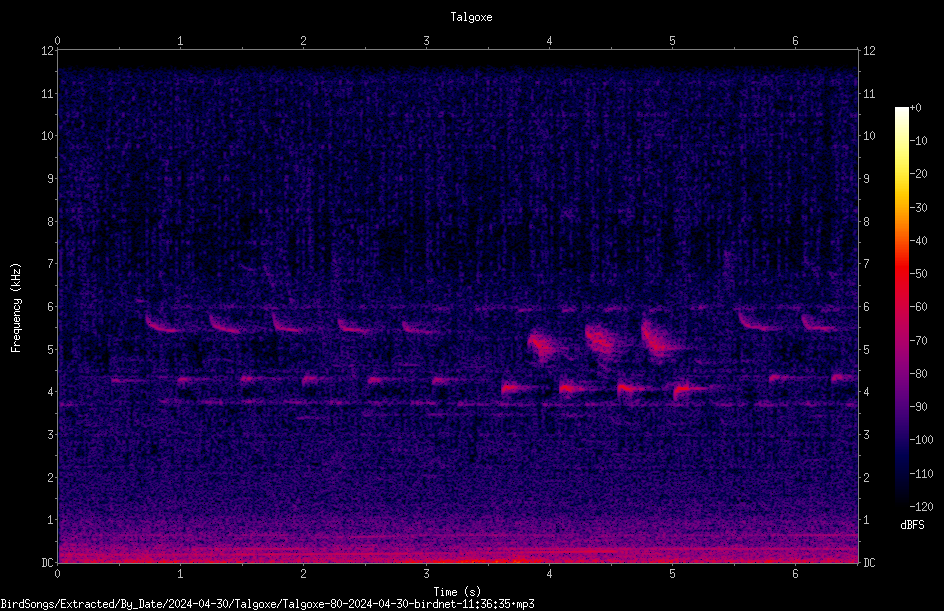The image size is (944, 611).
Task: Click the file path text at bottom
Action: pyautogui.click(x=267, y=604)
